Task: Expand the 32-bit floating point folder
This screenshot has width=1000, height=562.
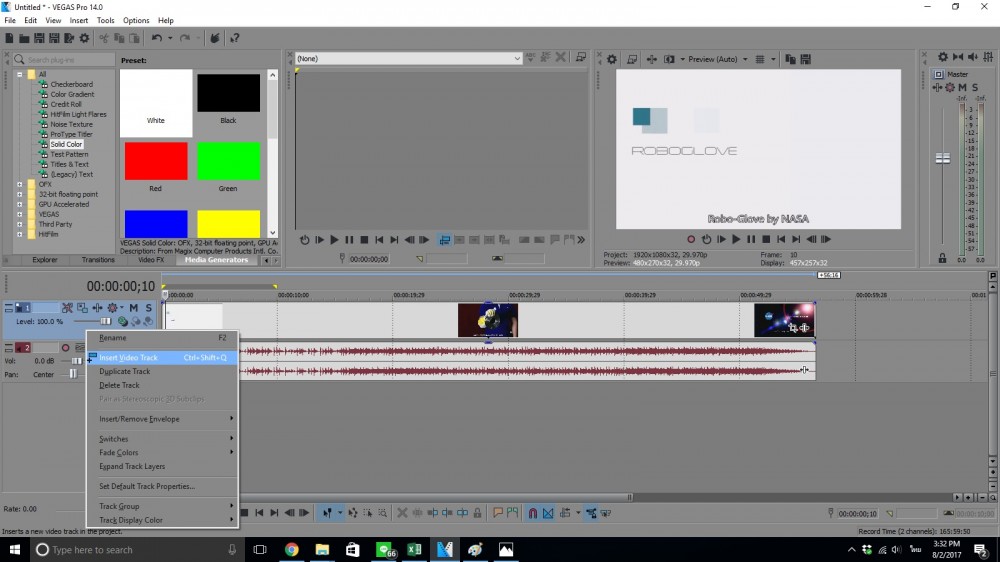Action: 20,195
